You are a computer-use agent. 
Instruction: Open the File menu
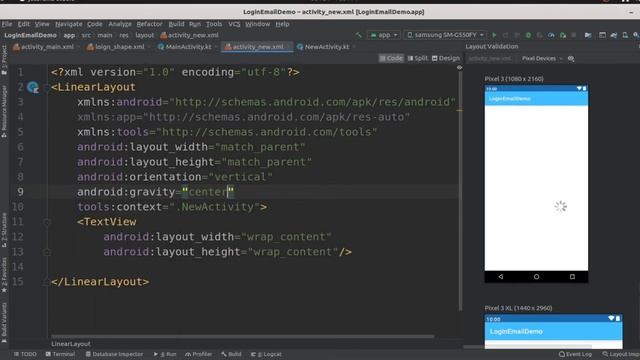7,24
